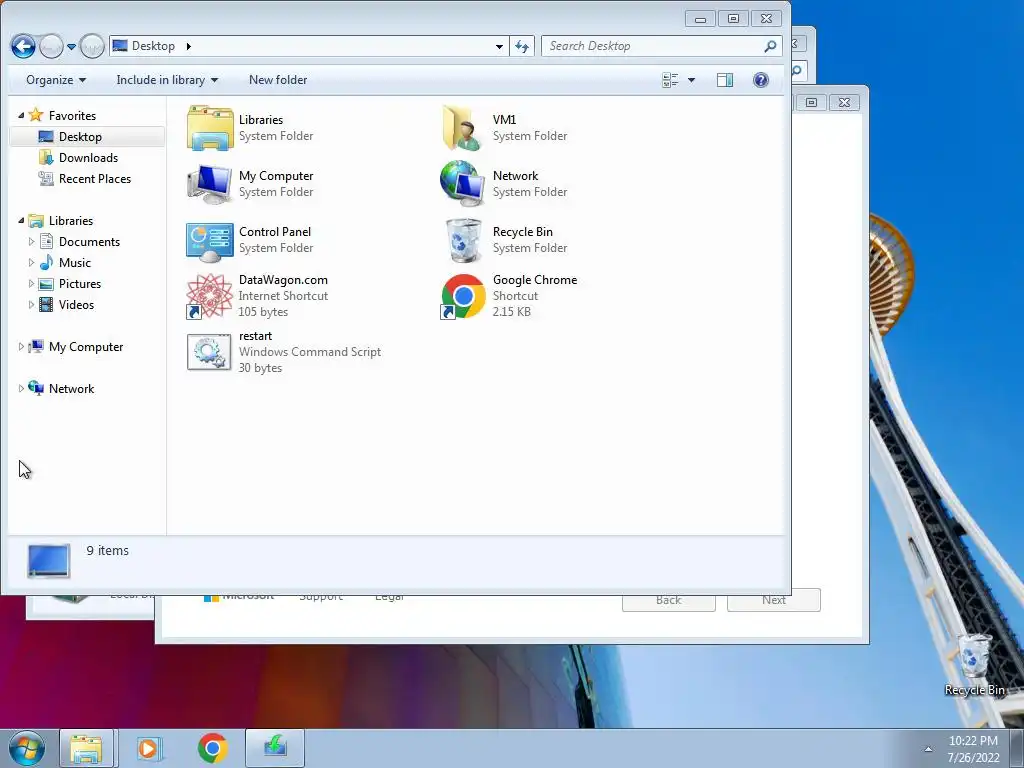Open the Windows Start orb
The width and height of the screenshot is (1024, 768).
(27, 748)
